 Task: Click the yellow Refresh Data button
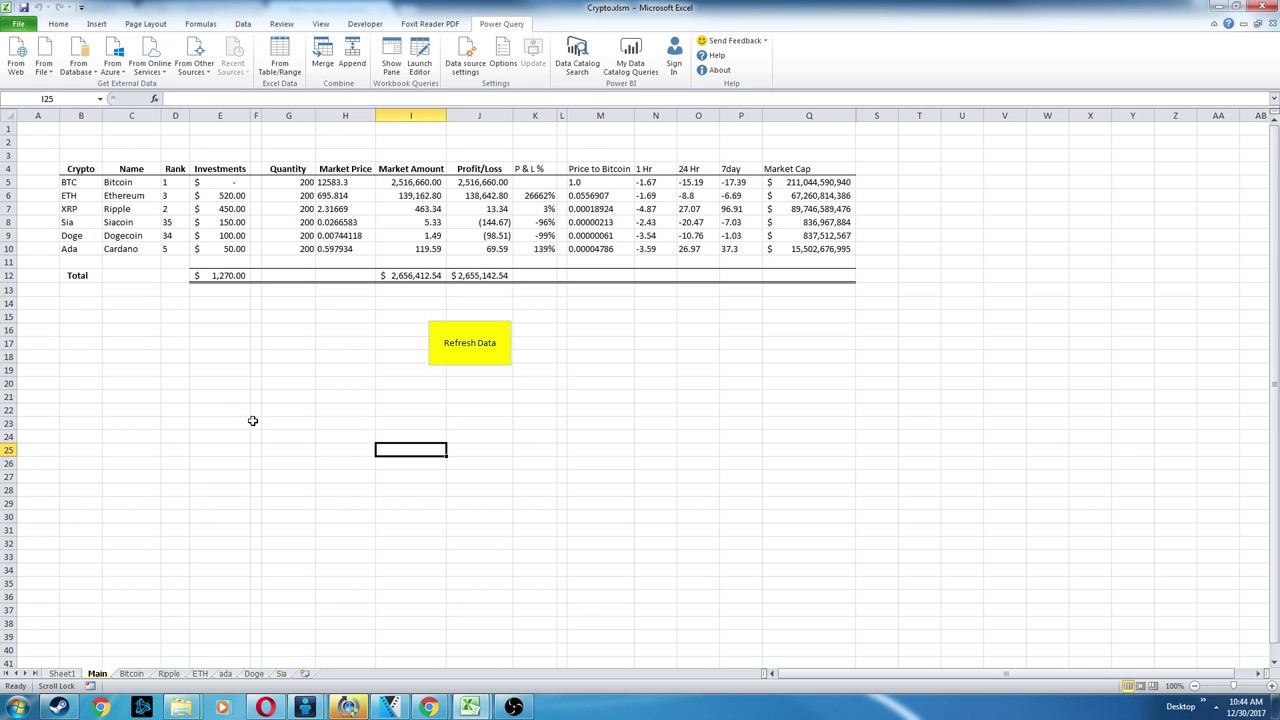click(x=469, y=343)
